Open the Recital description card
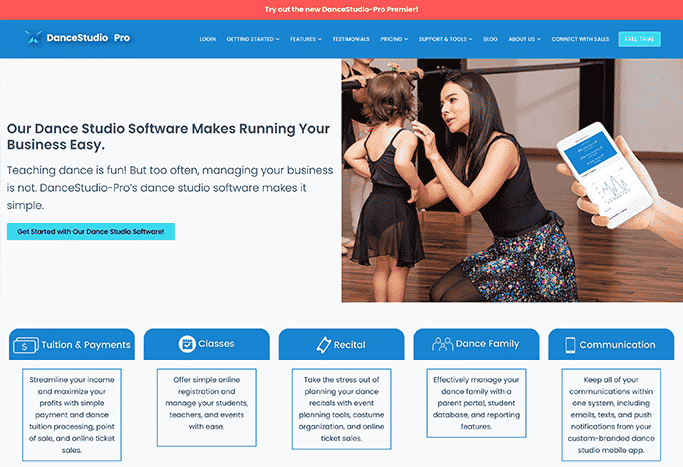The image size is (683, 467). (342, 409)
